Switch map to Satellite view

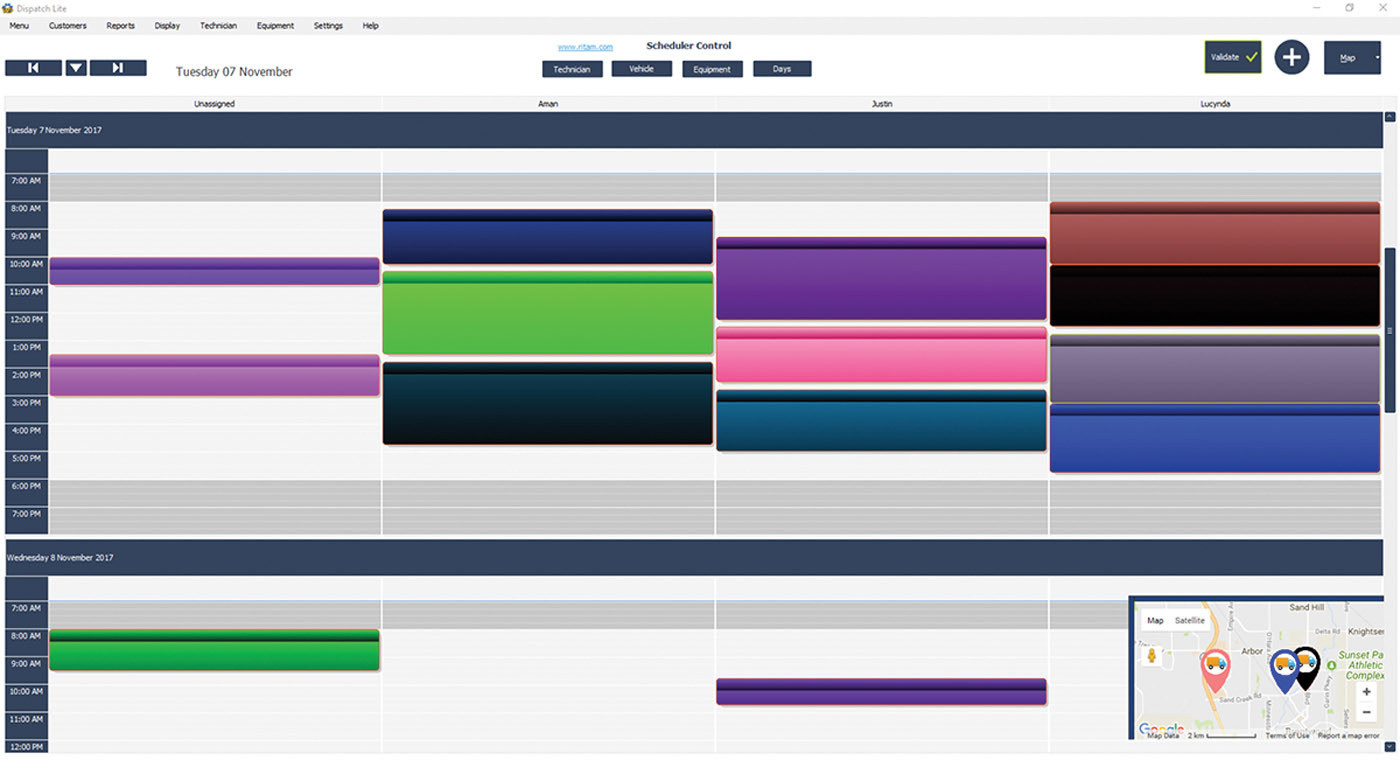(1189, 620)
